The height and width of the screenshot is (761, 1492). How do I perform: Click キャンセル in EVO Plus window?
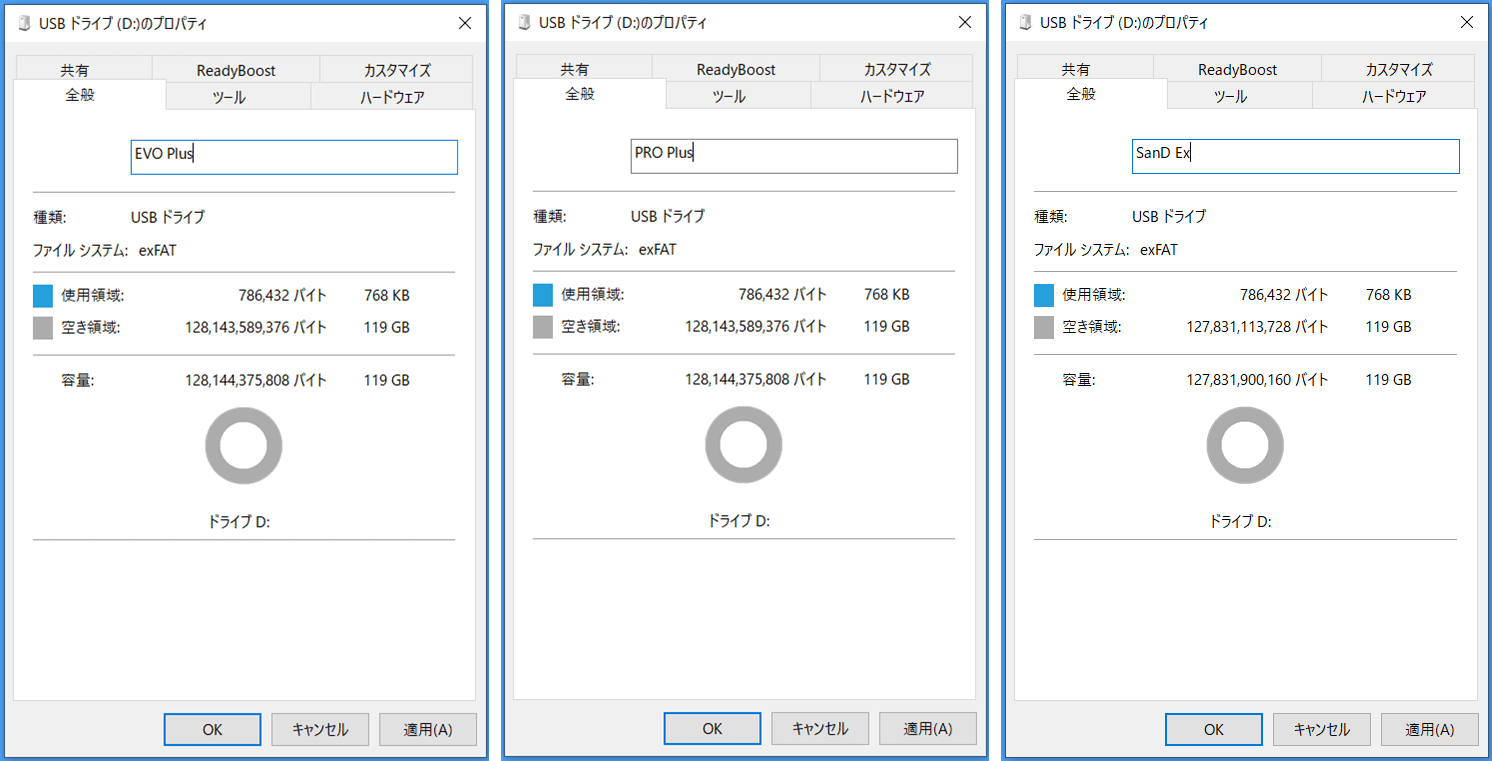pos(320,730)
